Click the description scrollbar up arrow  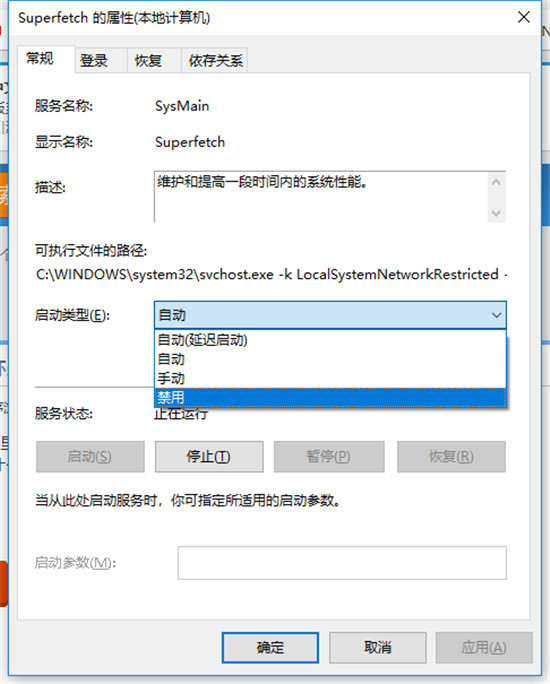point(496,182)
